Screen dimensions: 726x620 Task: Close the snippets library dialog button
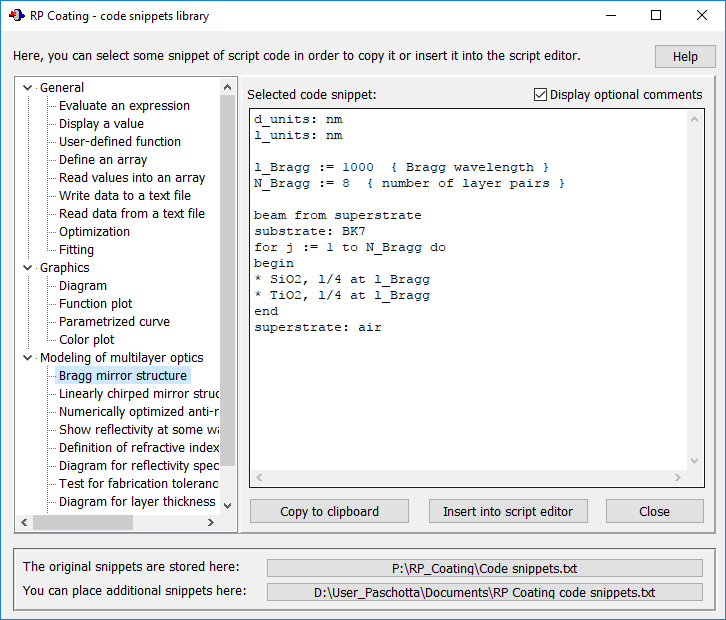[654, 511]
